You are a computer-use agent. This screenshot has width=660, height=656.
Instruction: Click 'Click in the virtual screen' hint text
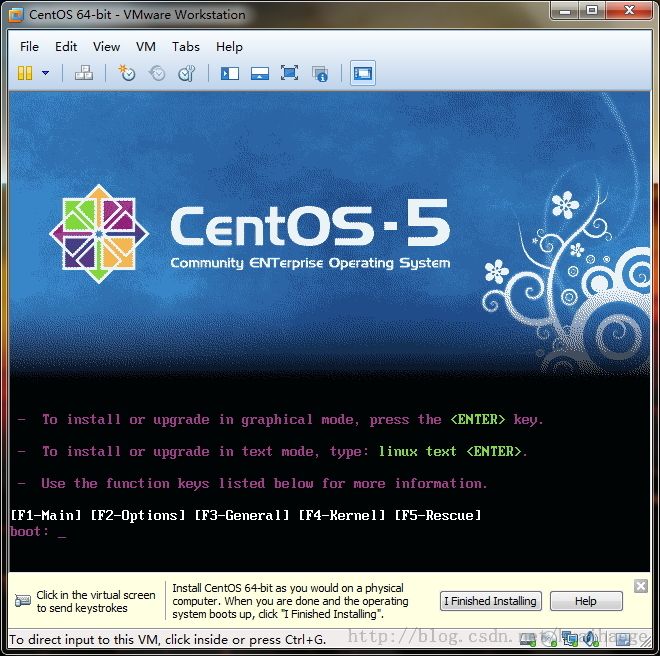96,601
